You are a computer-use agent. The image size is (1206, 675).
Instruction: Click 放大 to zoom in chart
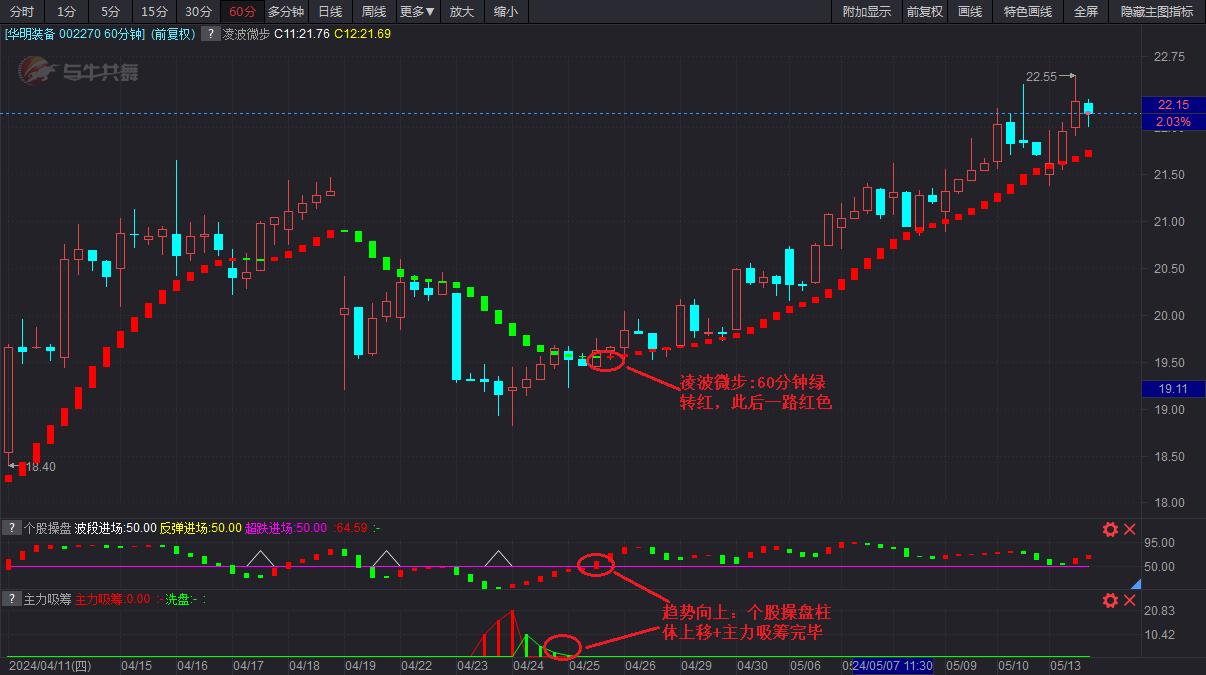(x=462, y=12)
